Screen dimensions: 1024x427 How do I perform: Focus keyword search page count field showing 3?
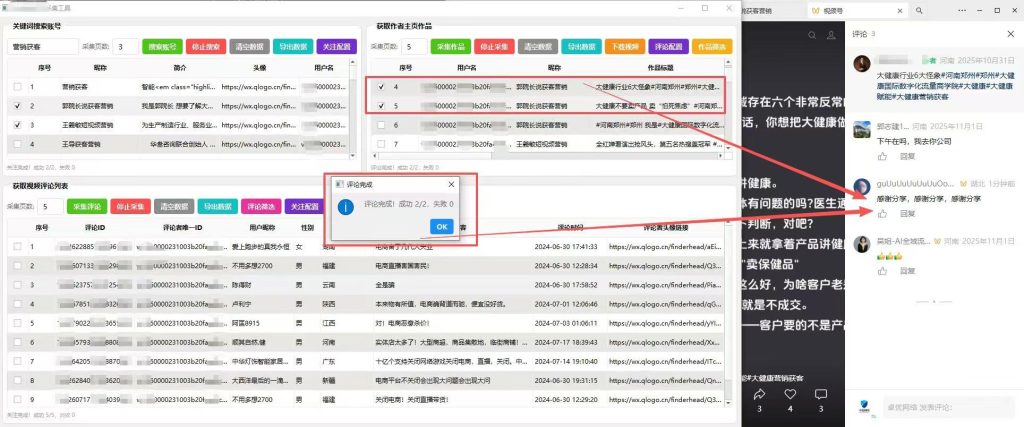[125, 47]
